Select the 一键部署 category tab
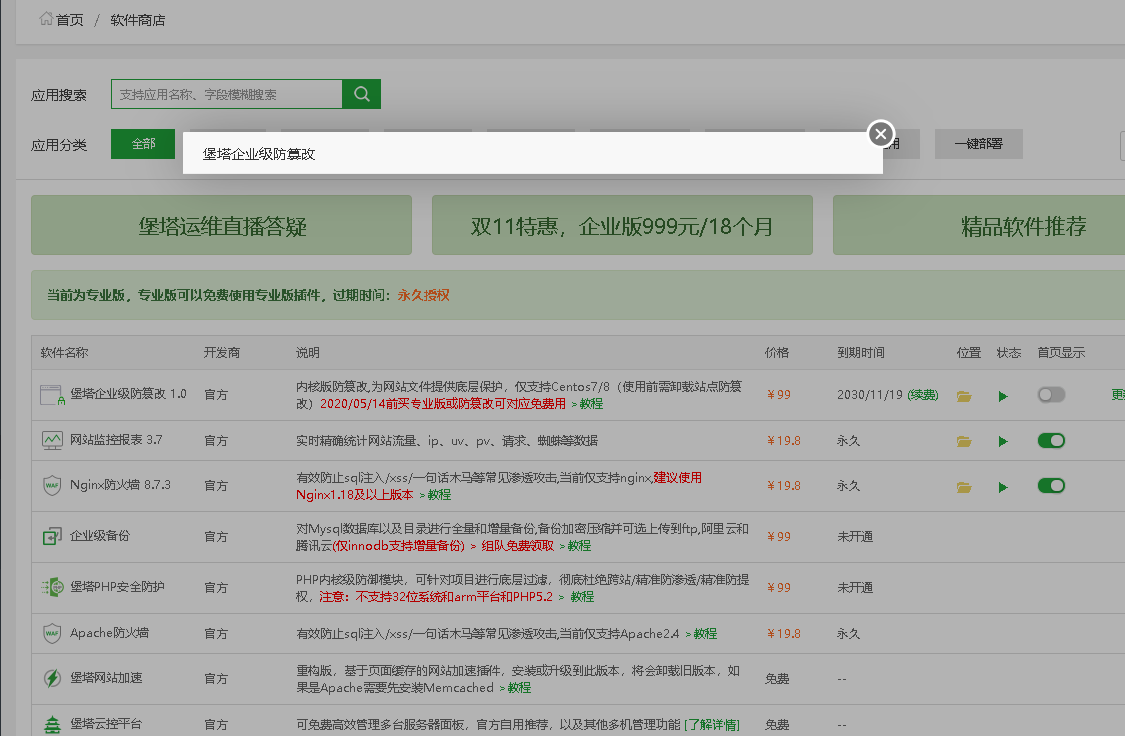Image resolution: width=1125 pixels, height=736 pixels. (978, 143)
